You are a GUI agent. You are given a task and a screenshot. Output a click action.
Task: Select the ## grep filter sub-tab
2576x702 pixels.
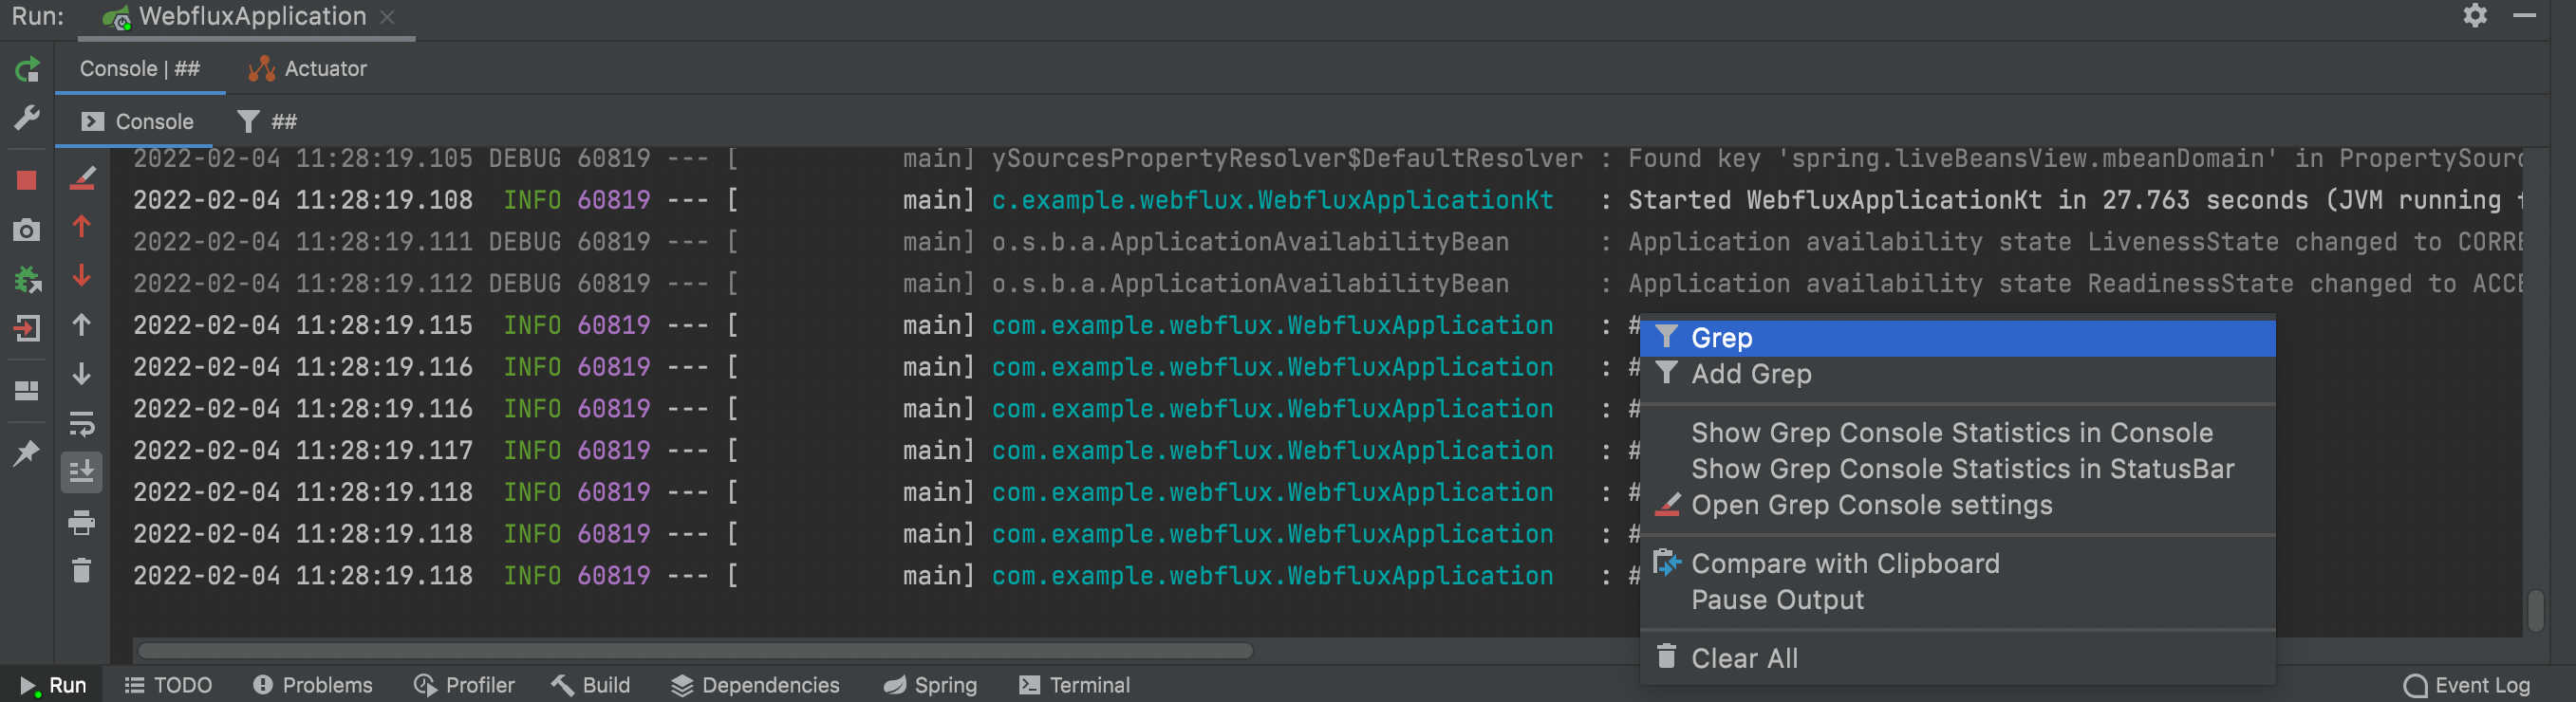pyautogui.click(x=267, y=122)
